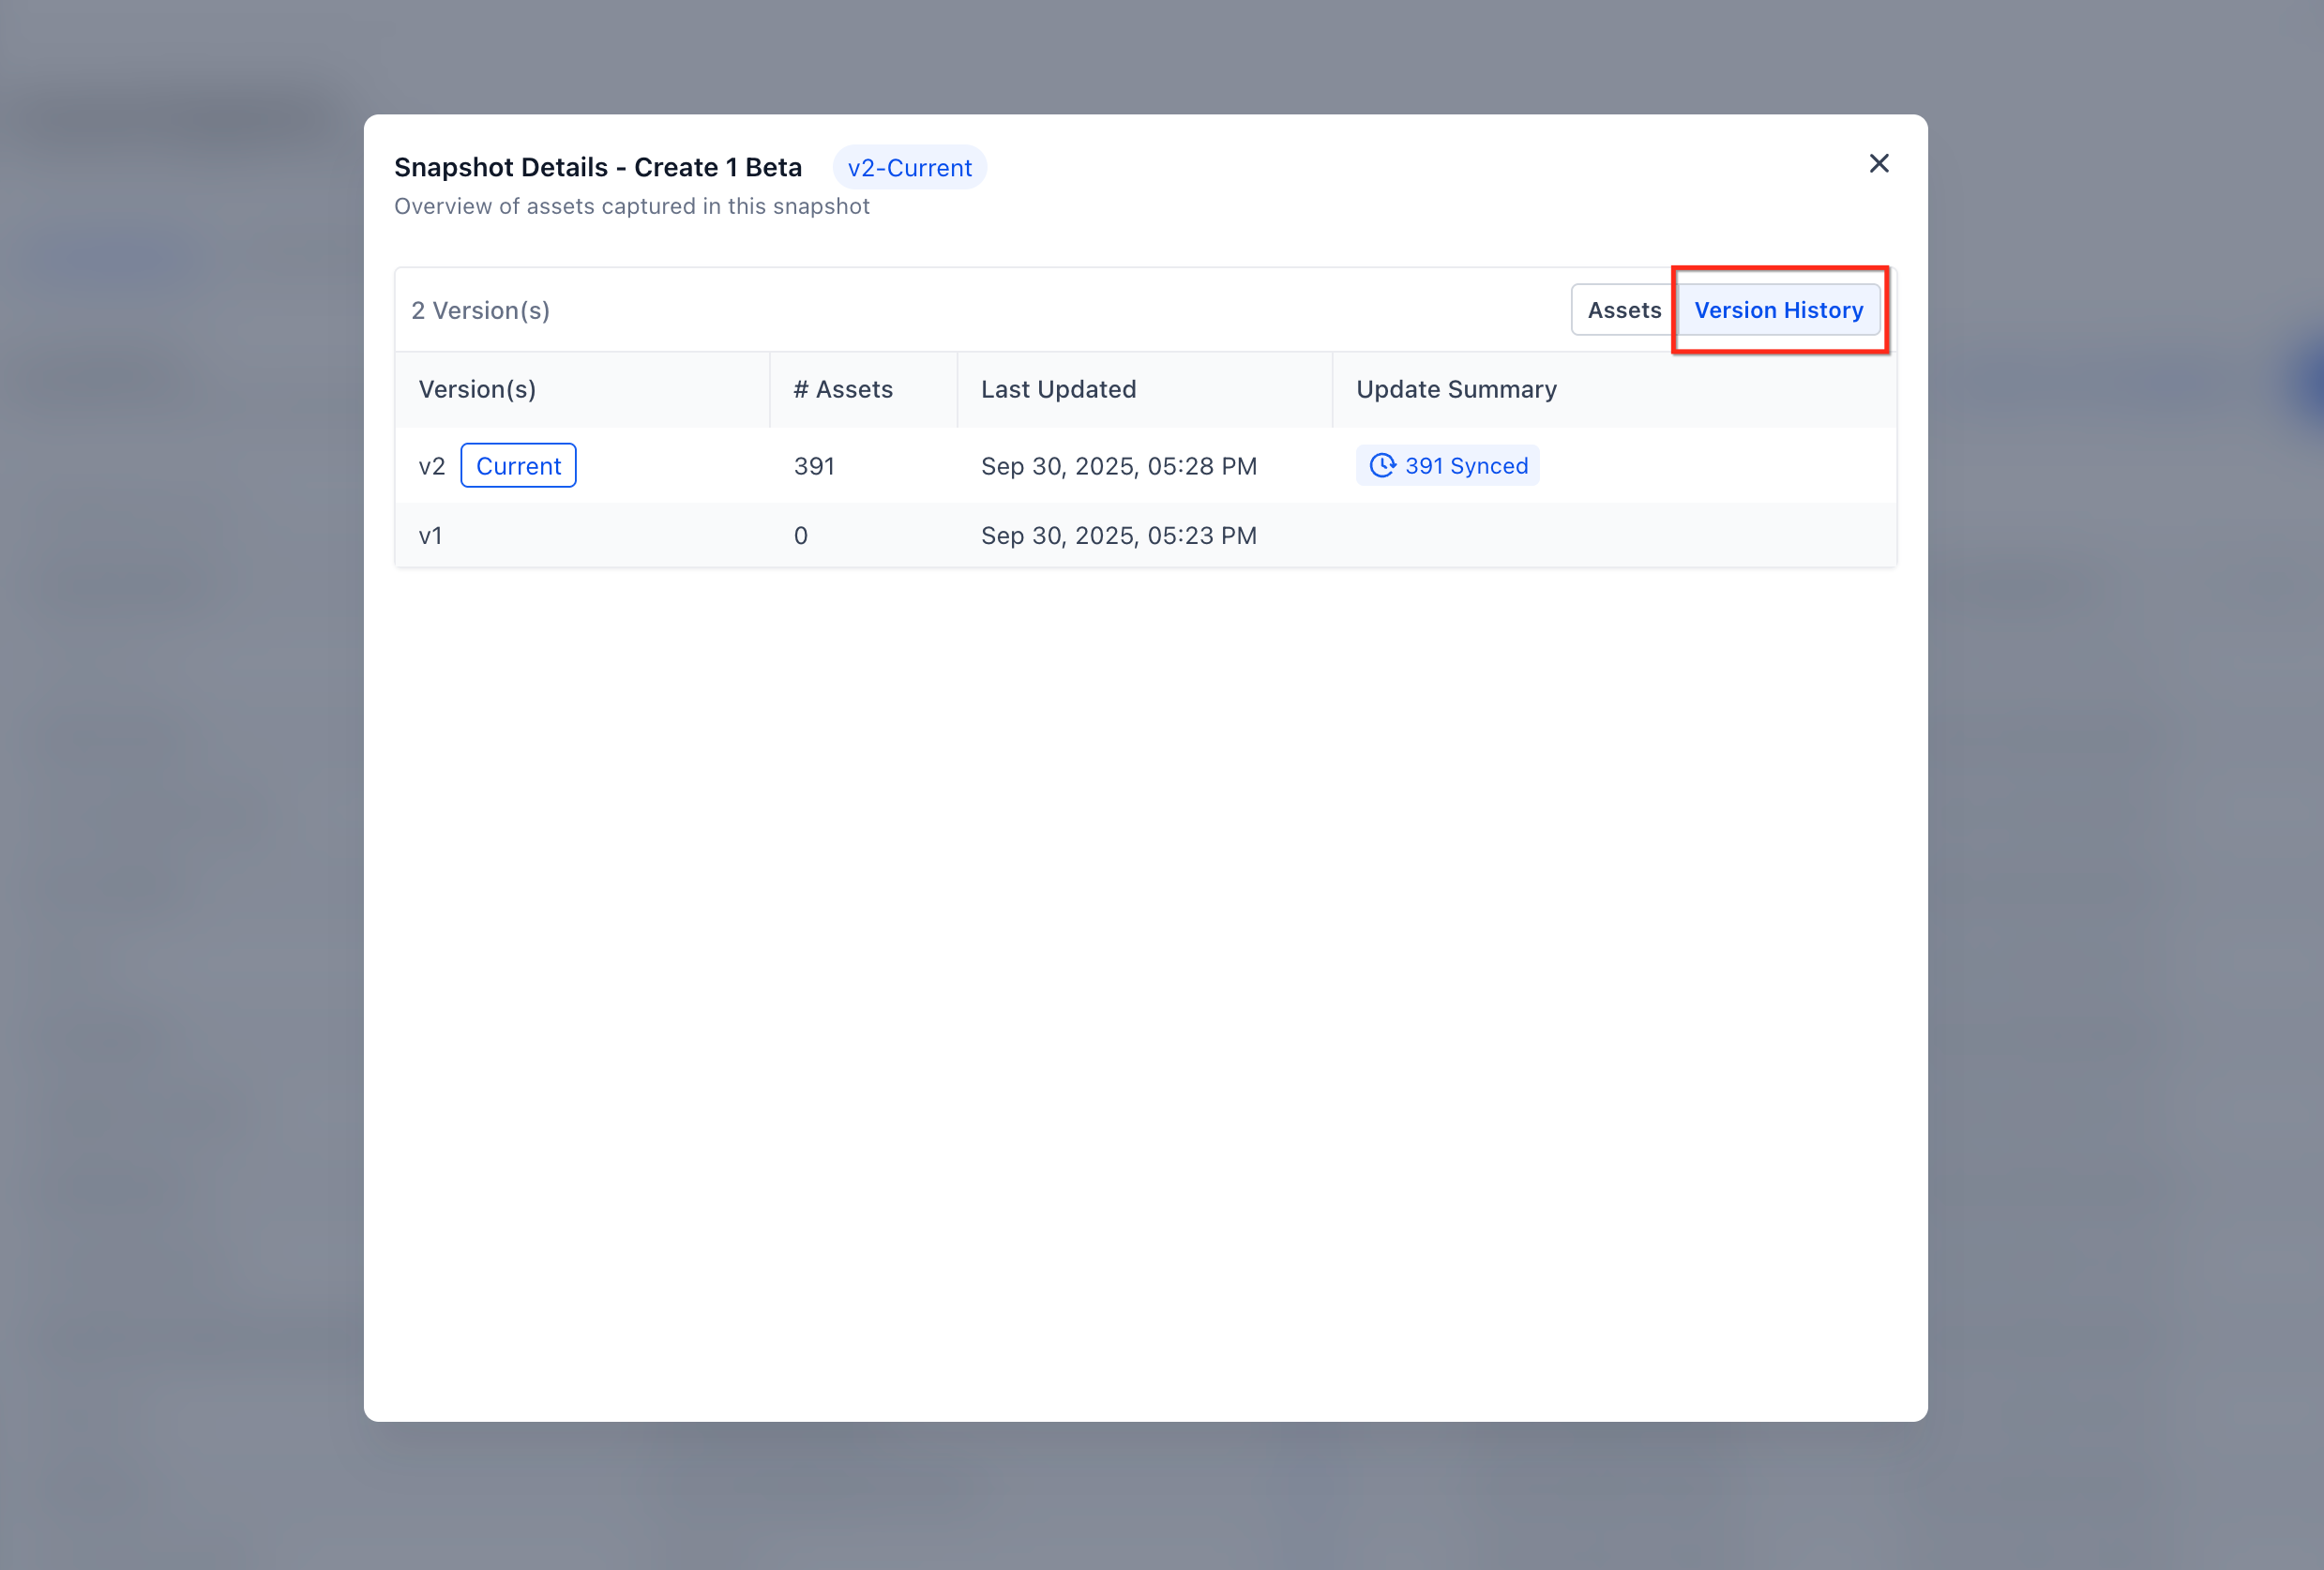Click the 2 Version(s) count label
2324x1570 pixels.
(x=480, y=311)
